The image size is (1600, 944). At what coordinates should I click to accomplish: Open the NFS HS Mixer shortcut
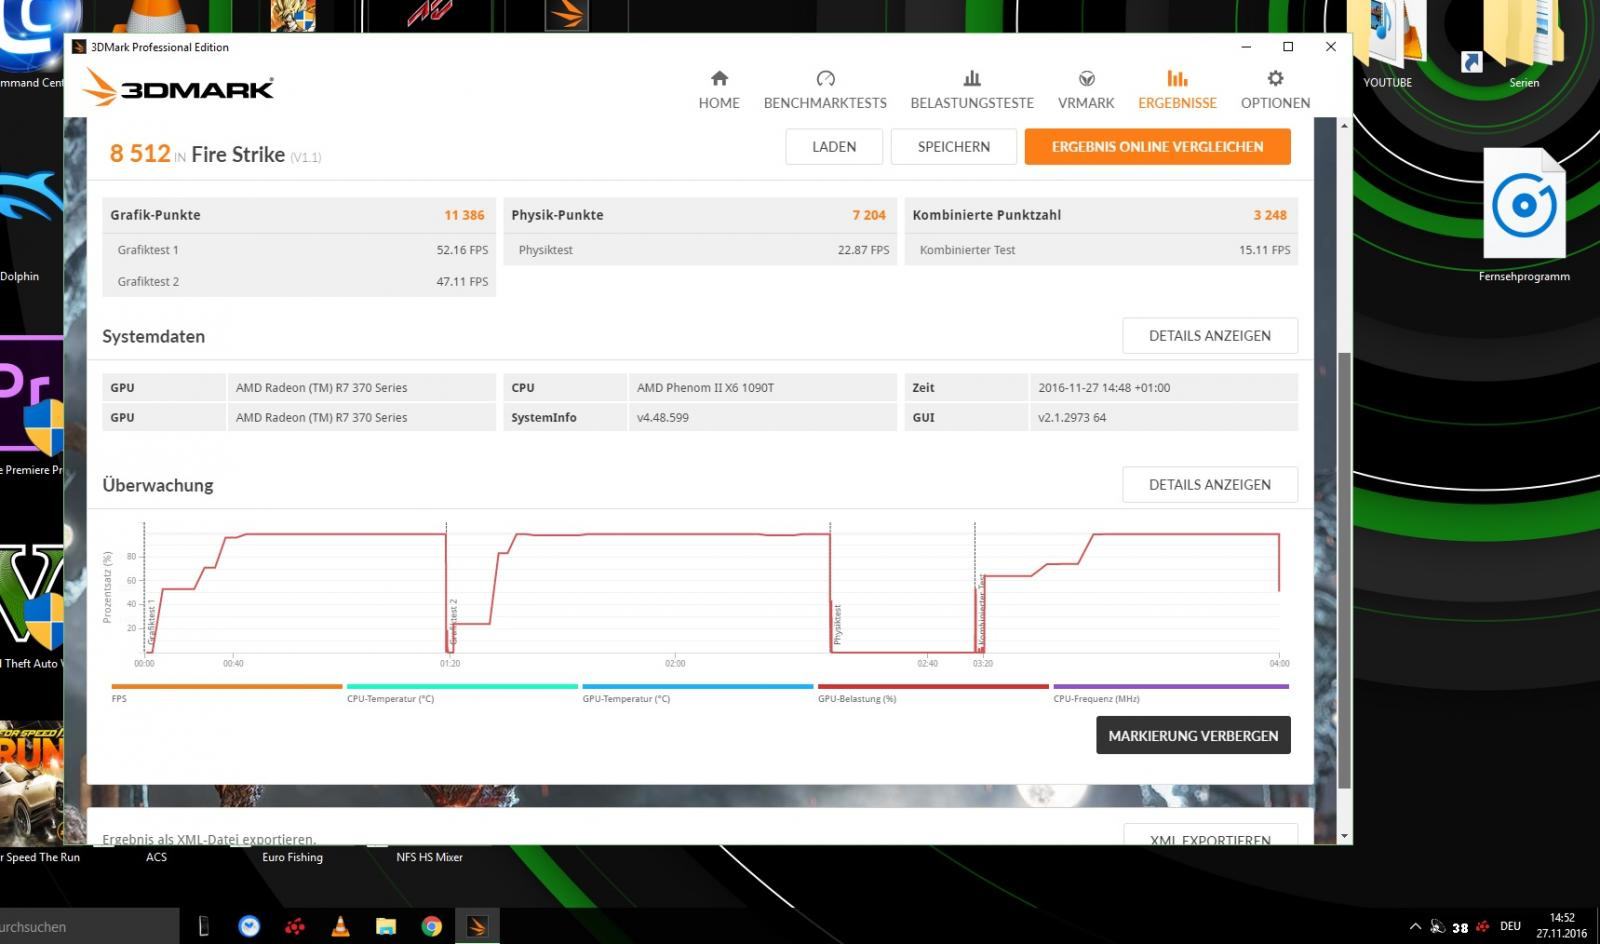[429, 857]
